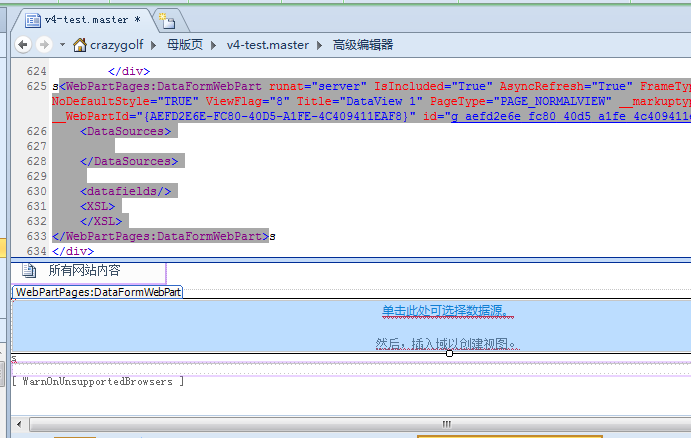The image size is (691, 438).
Task: Click the </div> tag on line 634
Action: [x=73, y=251]
